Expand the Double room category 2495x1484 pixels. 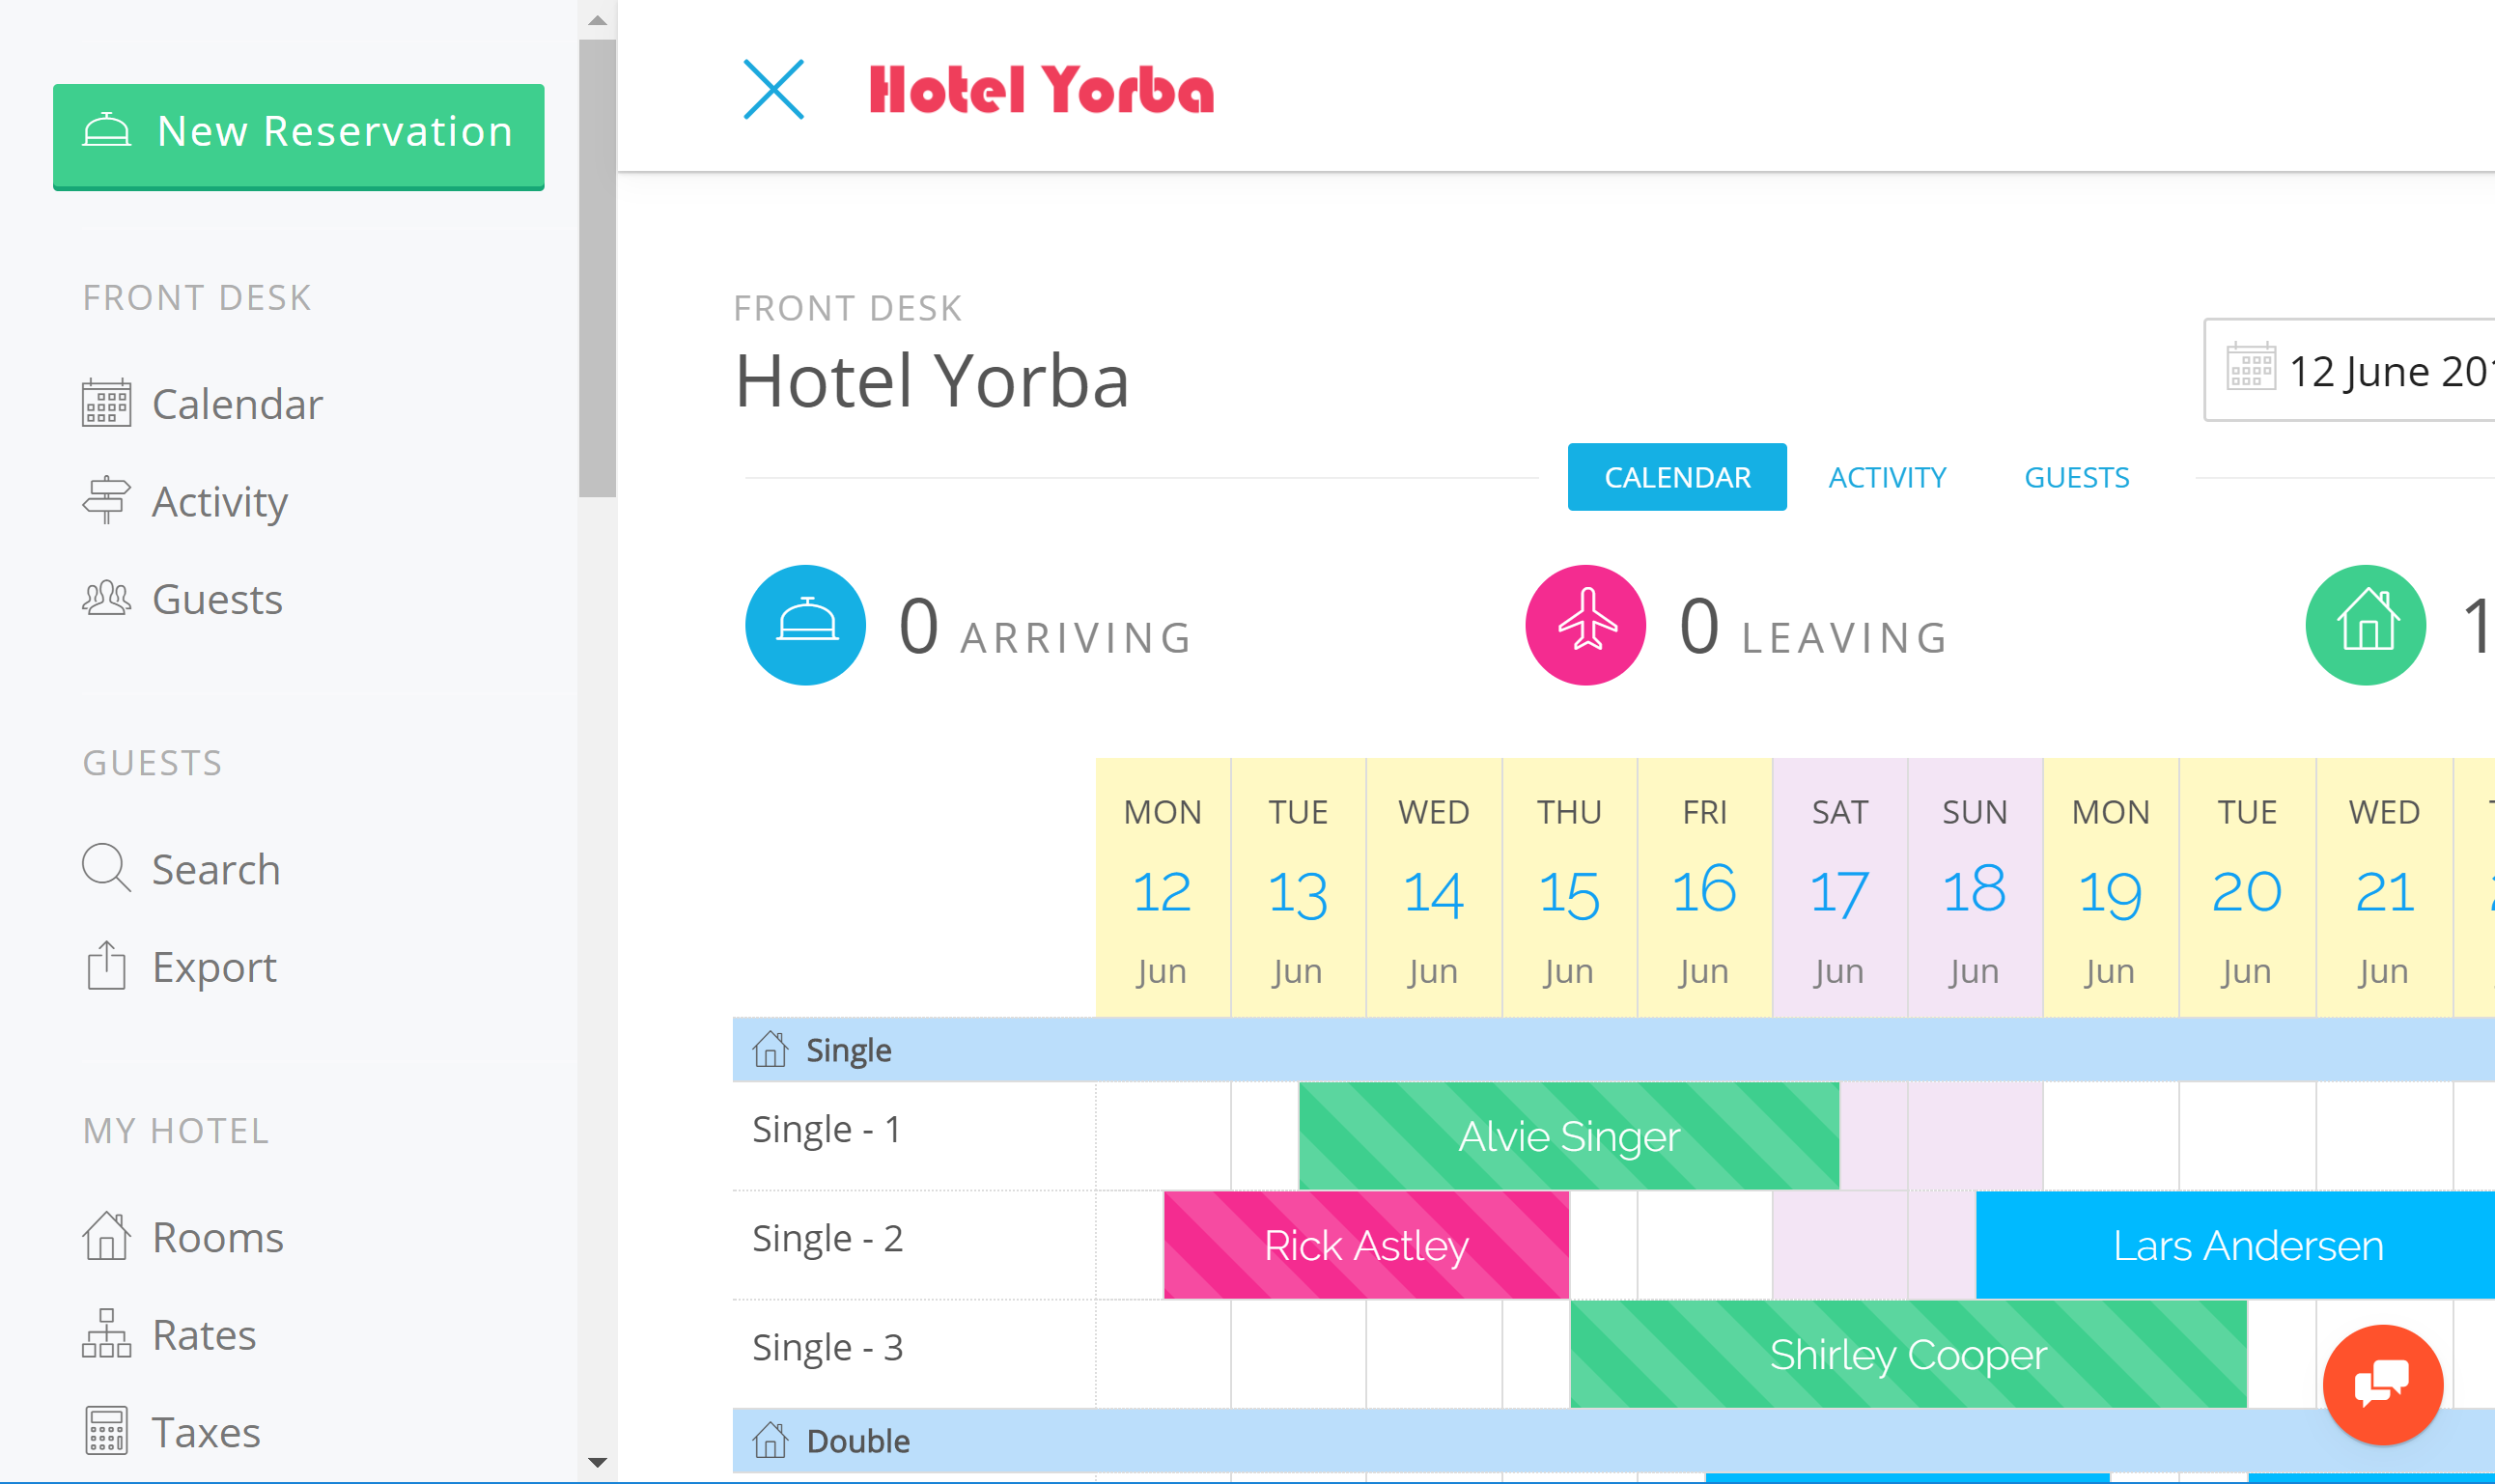[853, 1442]
